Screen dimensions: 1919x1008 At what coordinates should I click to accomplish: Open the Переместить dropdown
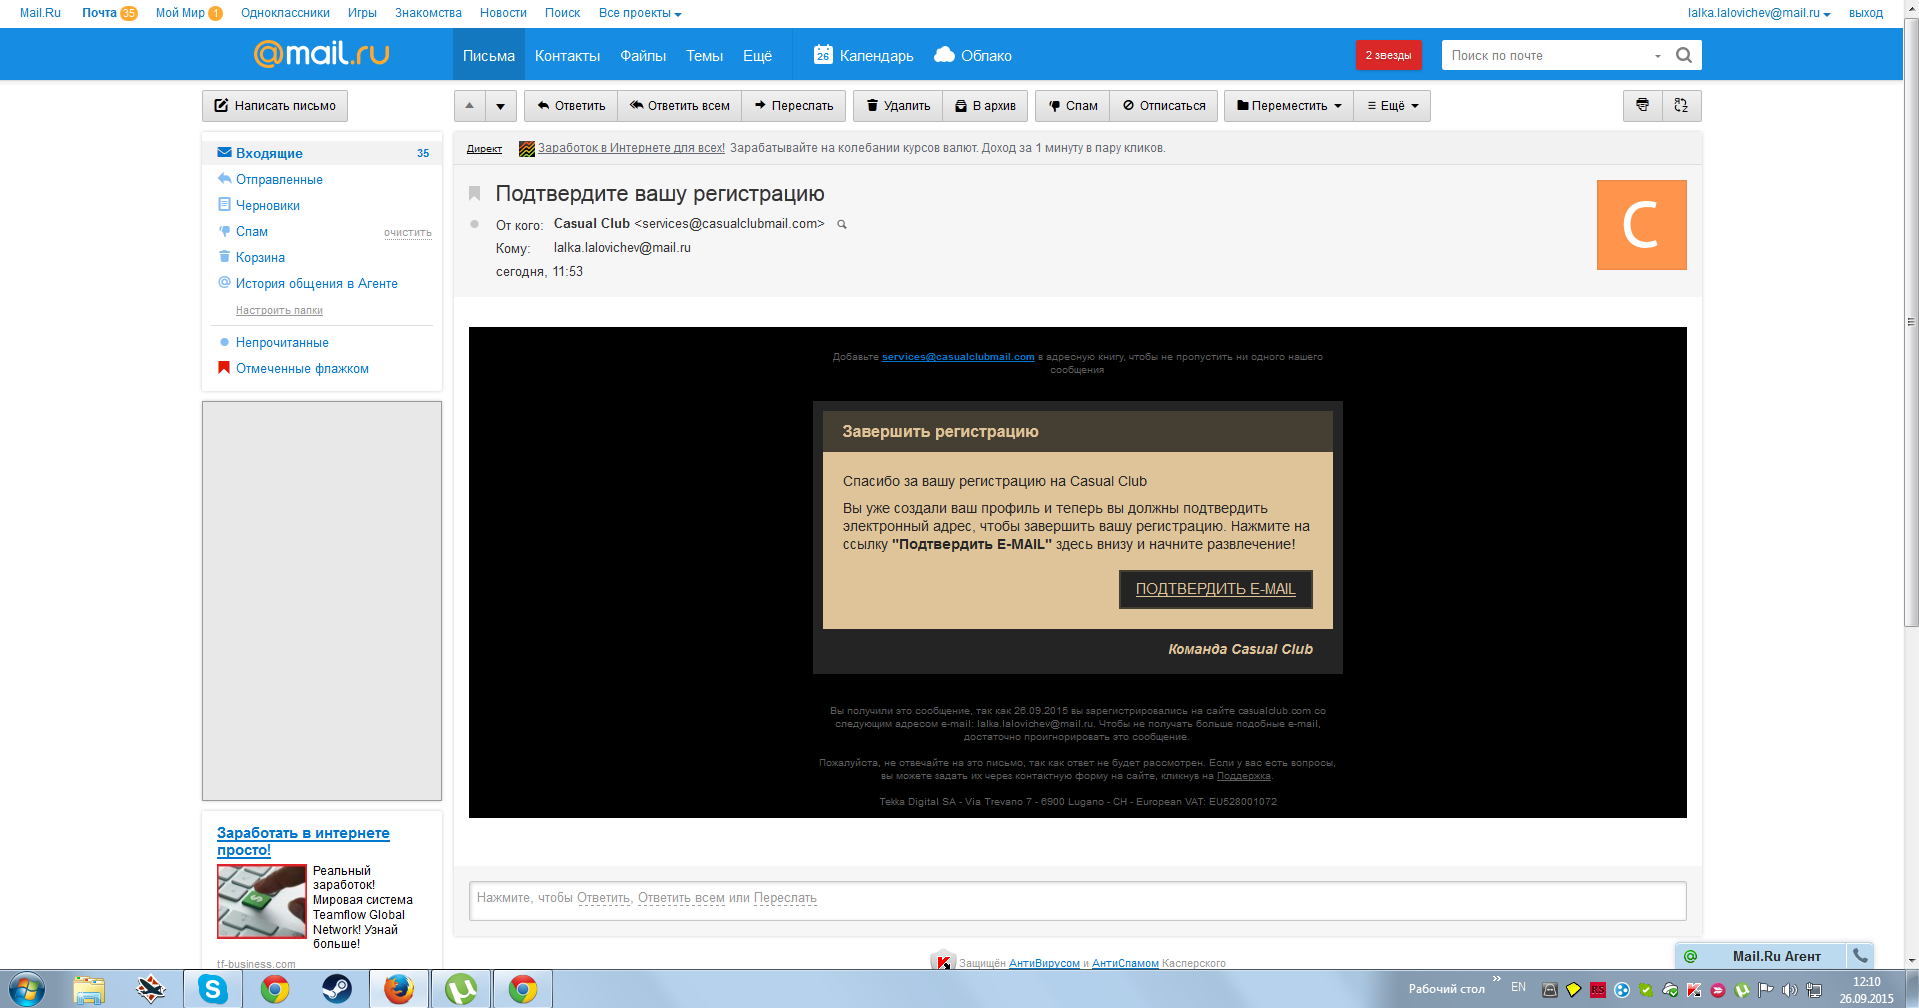1289,106
